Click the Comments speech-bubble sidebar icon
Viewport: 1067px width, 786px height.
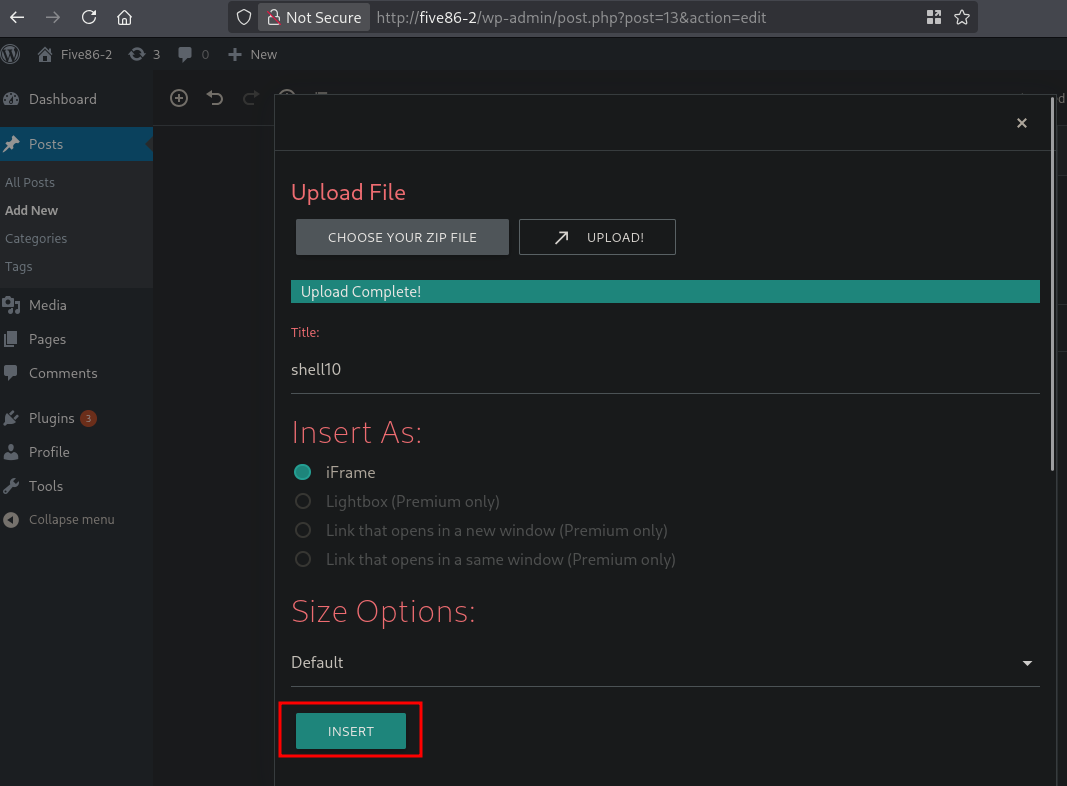[11, 373]
